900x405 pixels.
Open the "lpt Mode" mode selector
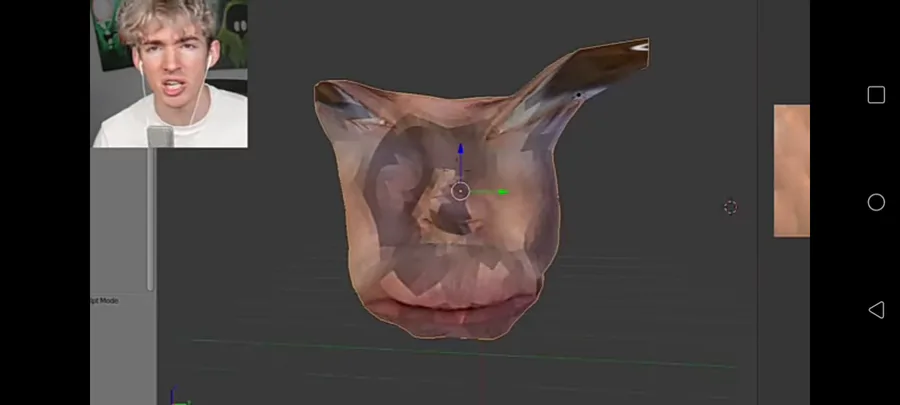click(x=104, y=301)
